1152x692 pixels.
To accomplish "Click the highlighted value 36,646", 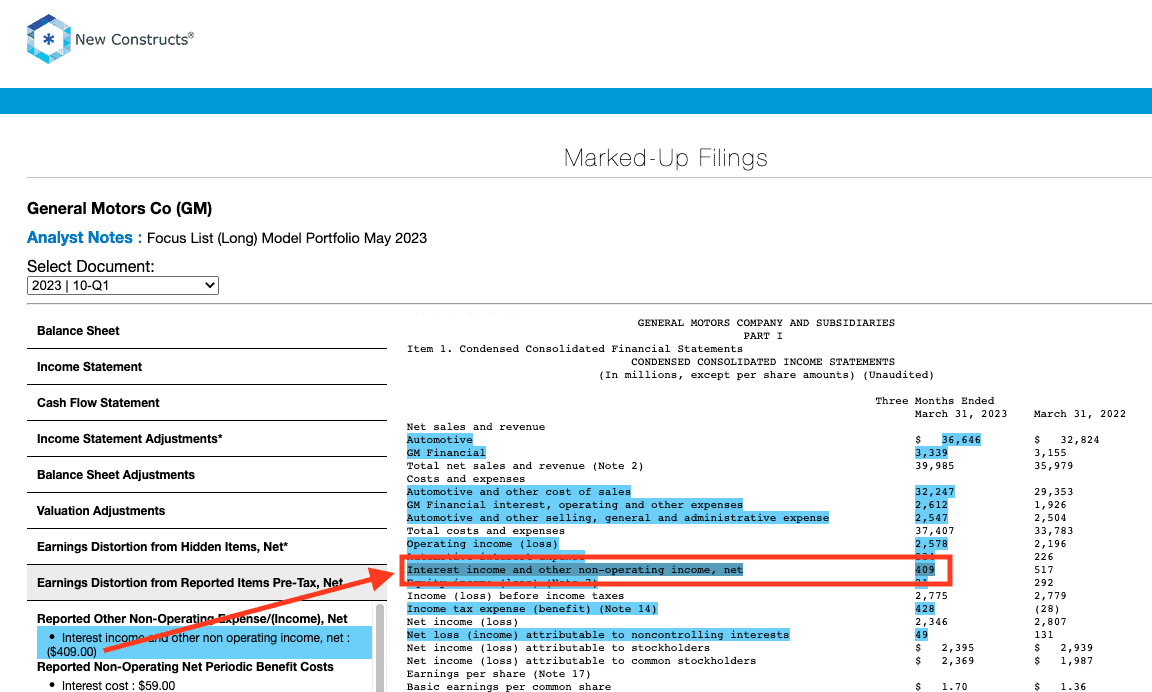I will pyautogui.click(x=961, y=439).
